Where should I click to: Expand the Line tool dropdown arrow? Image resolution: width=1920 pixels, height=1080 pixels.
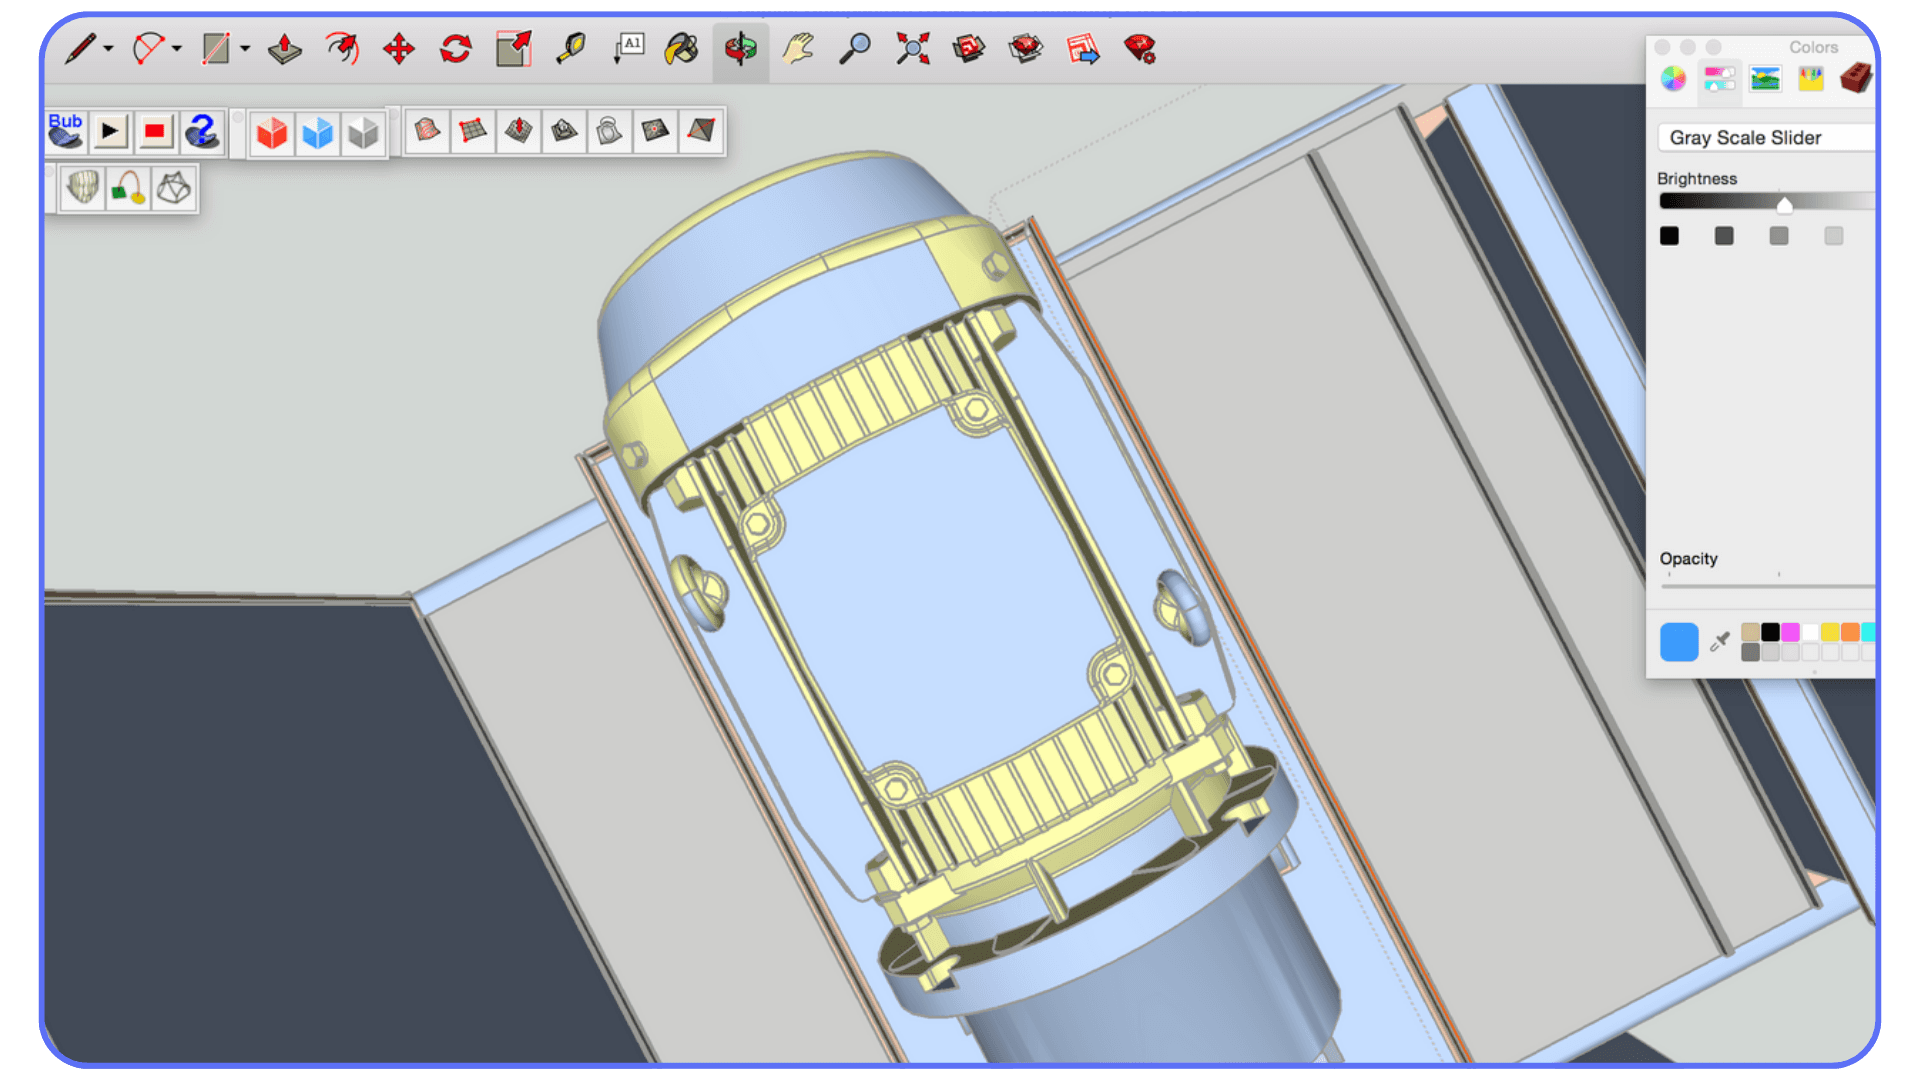point(108,48)
